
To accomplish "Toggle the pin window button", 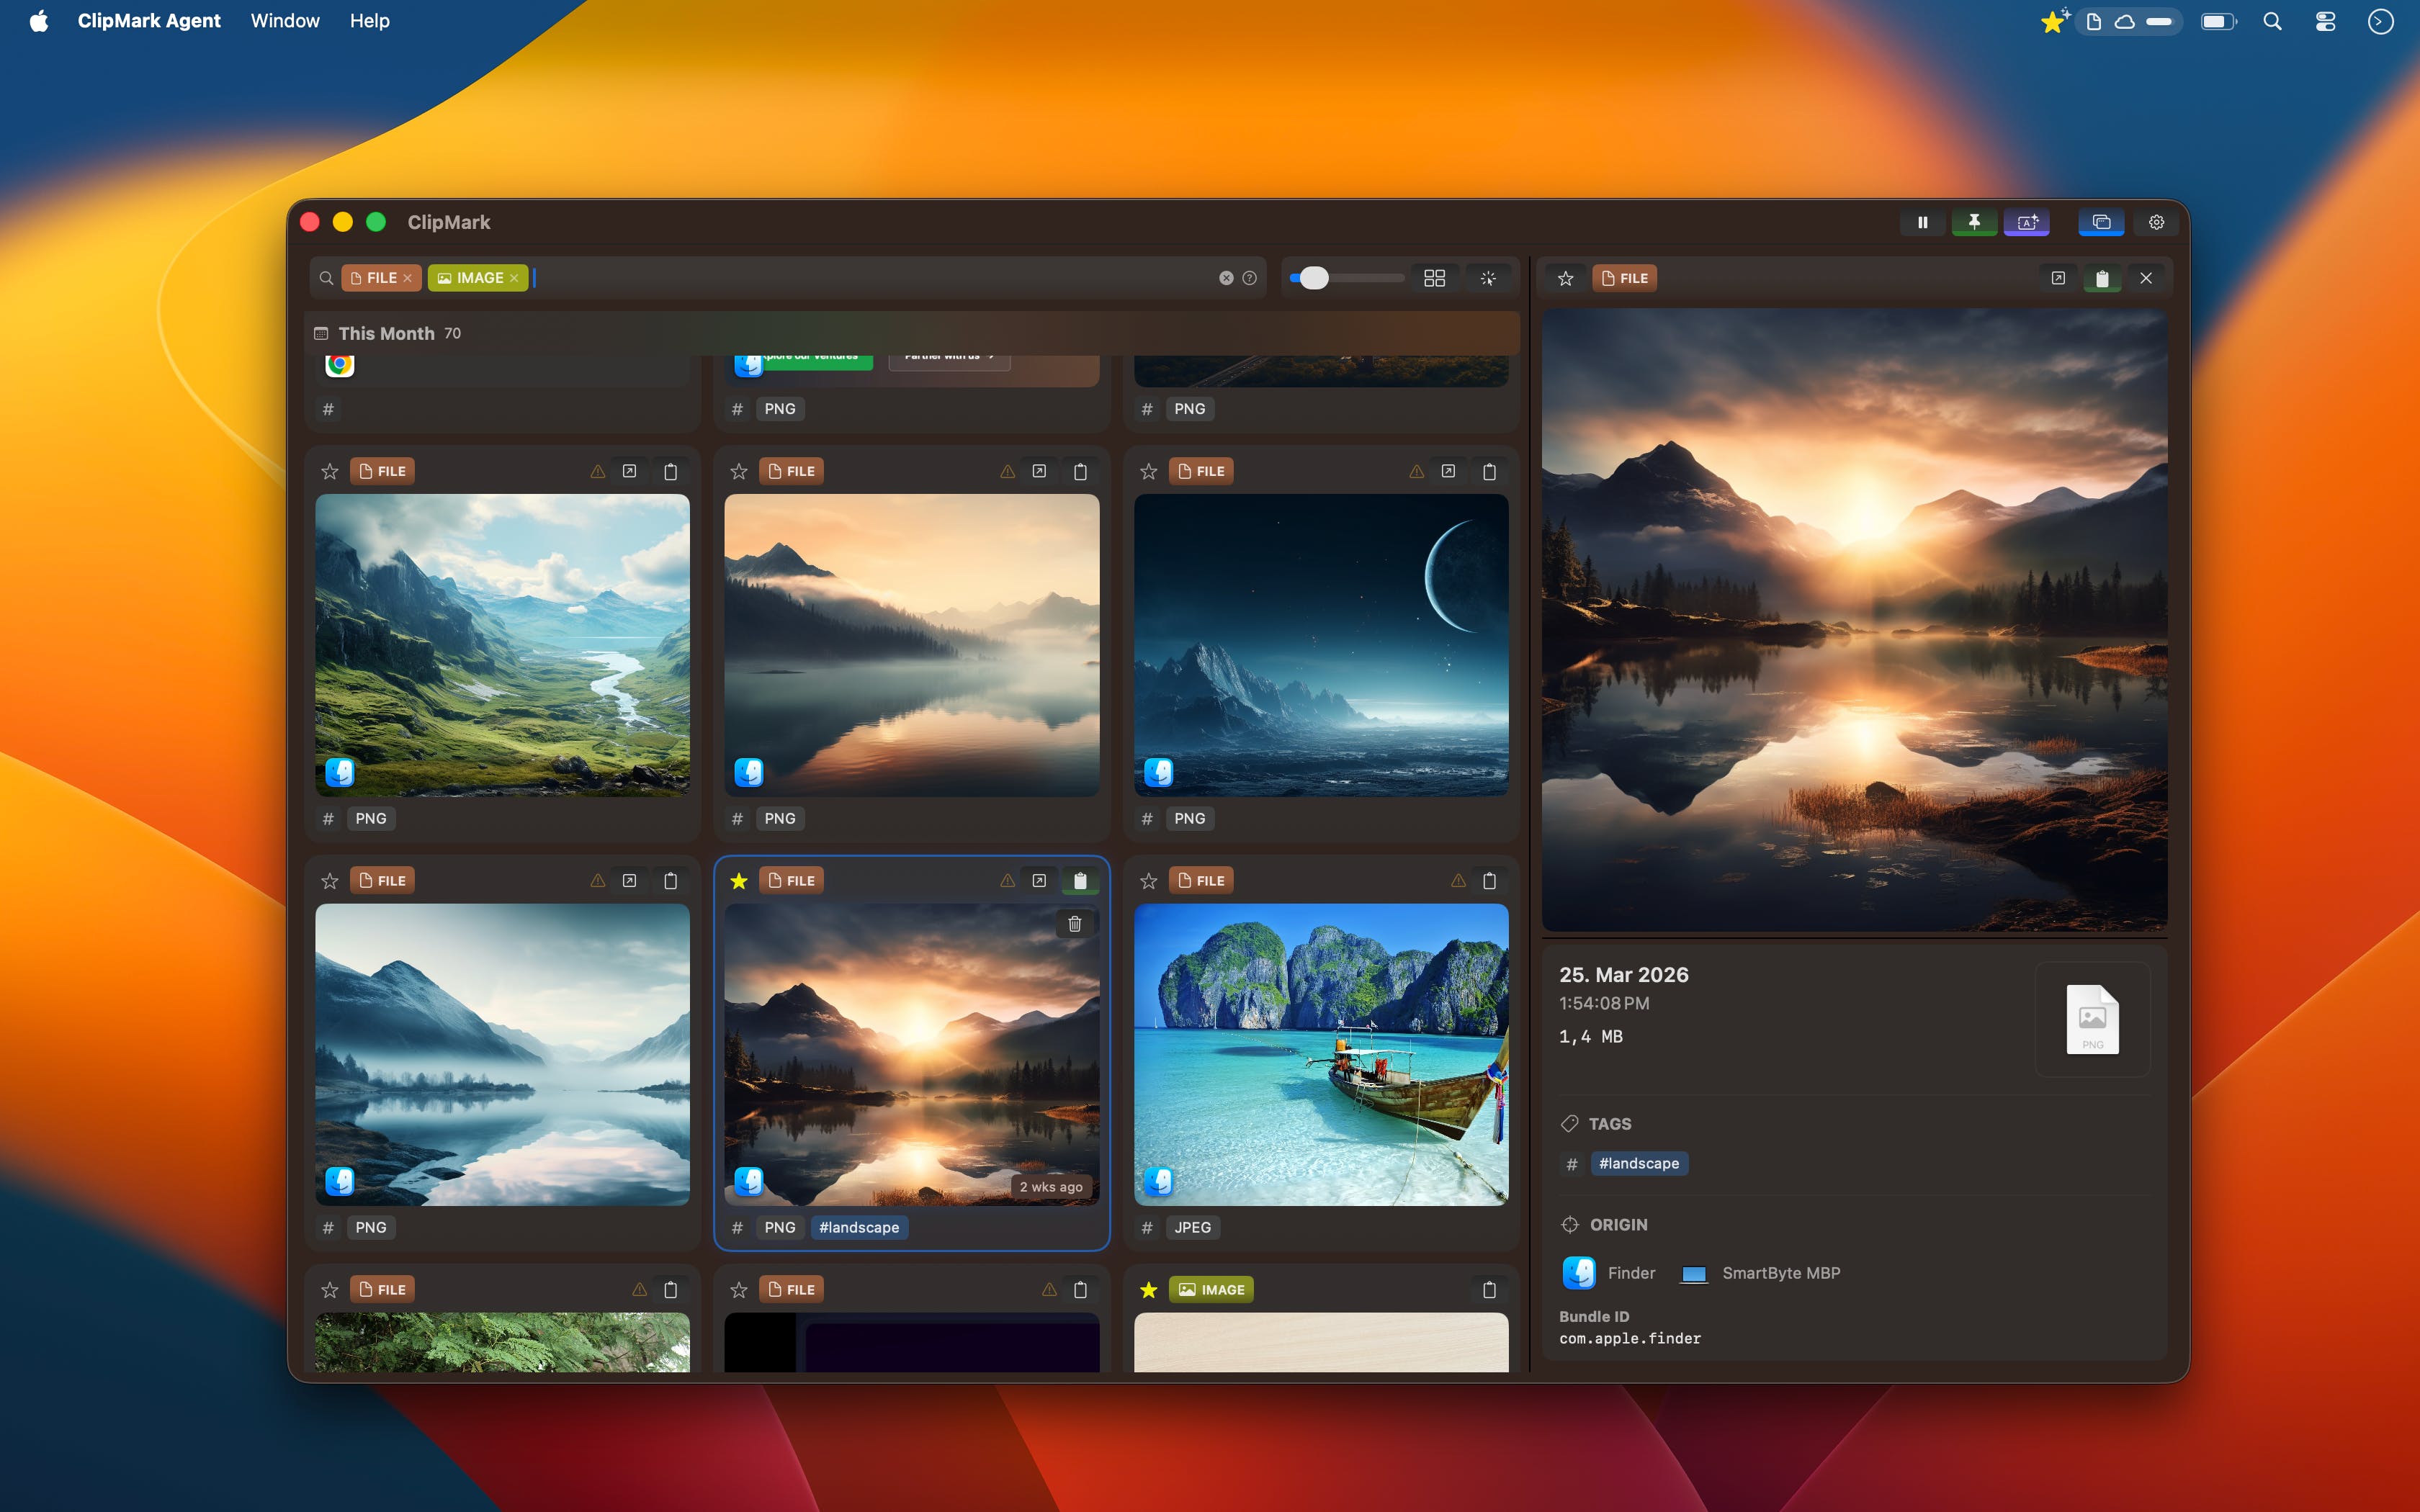I will tap(1974, 222).
